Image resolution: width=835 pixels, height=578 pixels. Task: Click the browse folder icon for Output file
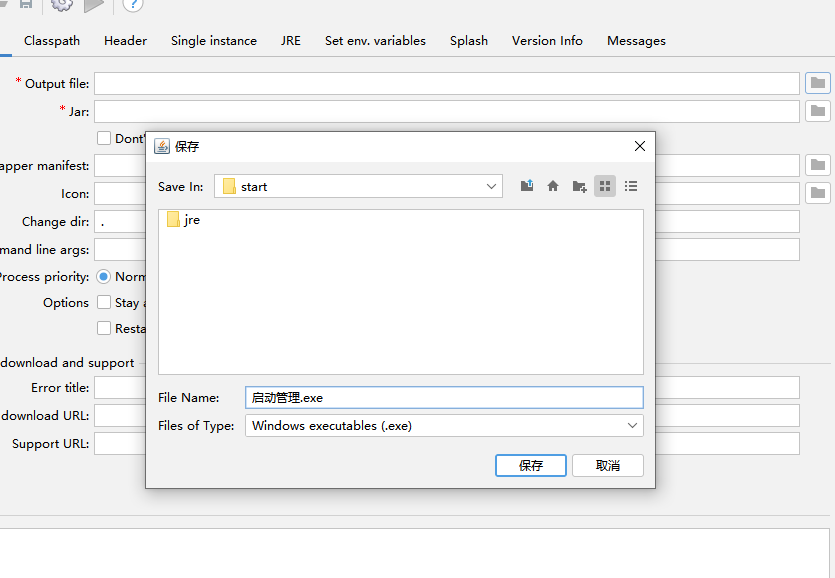point(817,83)
